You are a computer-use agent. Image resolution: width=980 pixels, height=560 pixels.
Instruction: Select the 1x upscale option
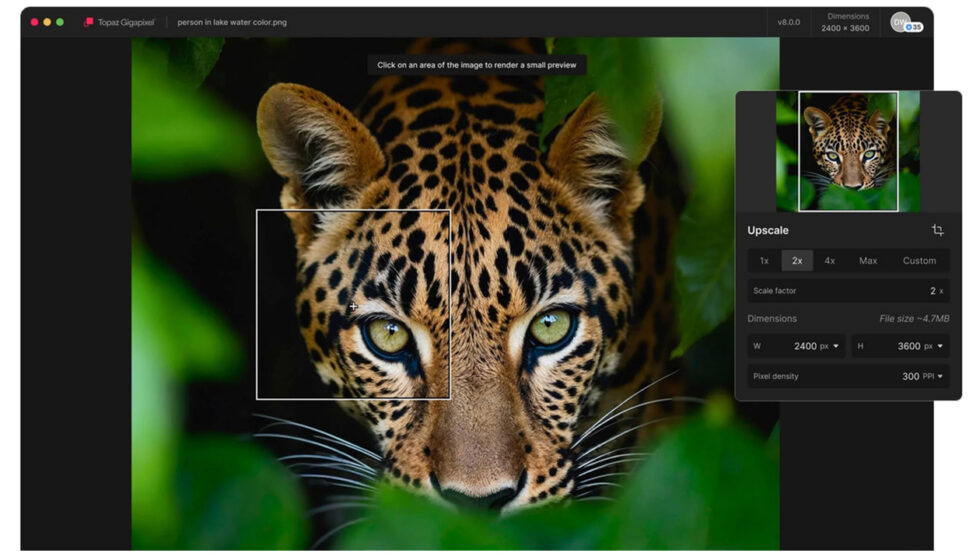point(764,261)
